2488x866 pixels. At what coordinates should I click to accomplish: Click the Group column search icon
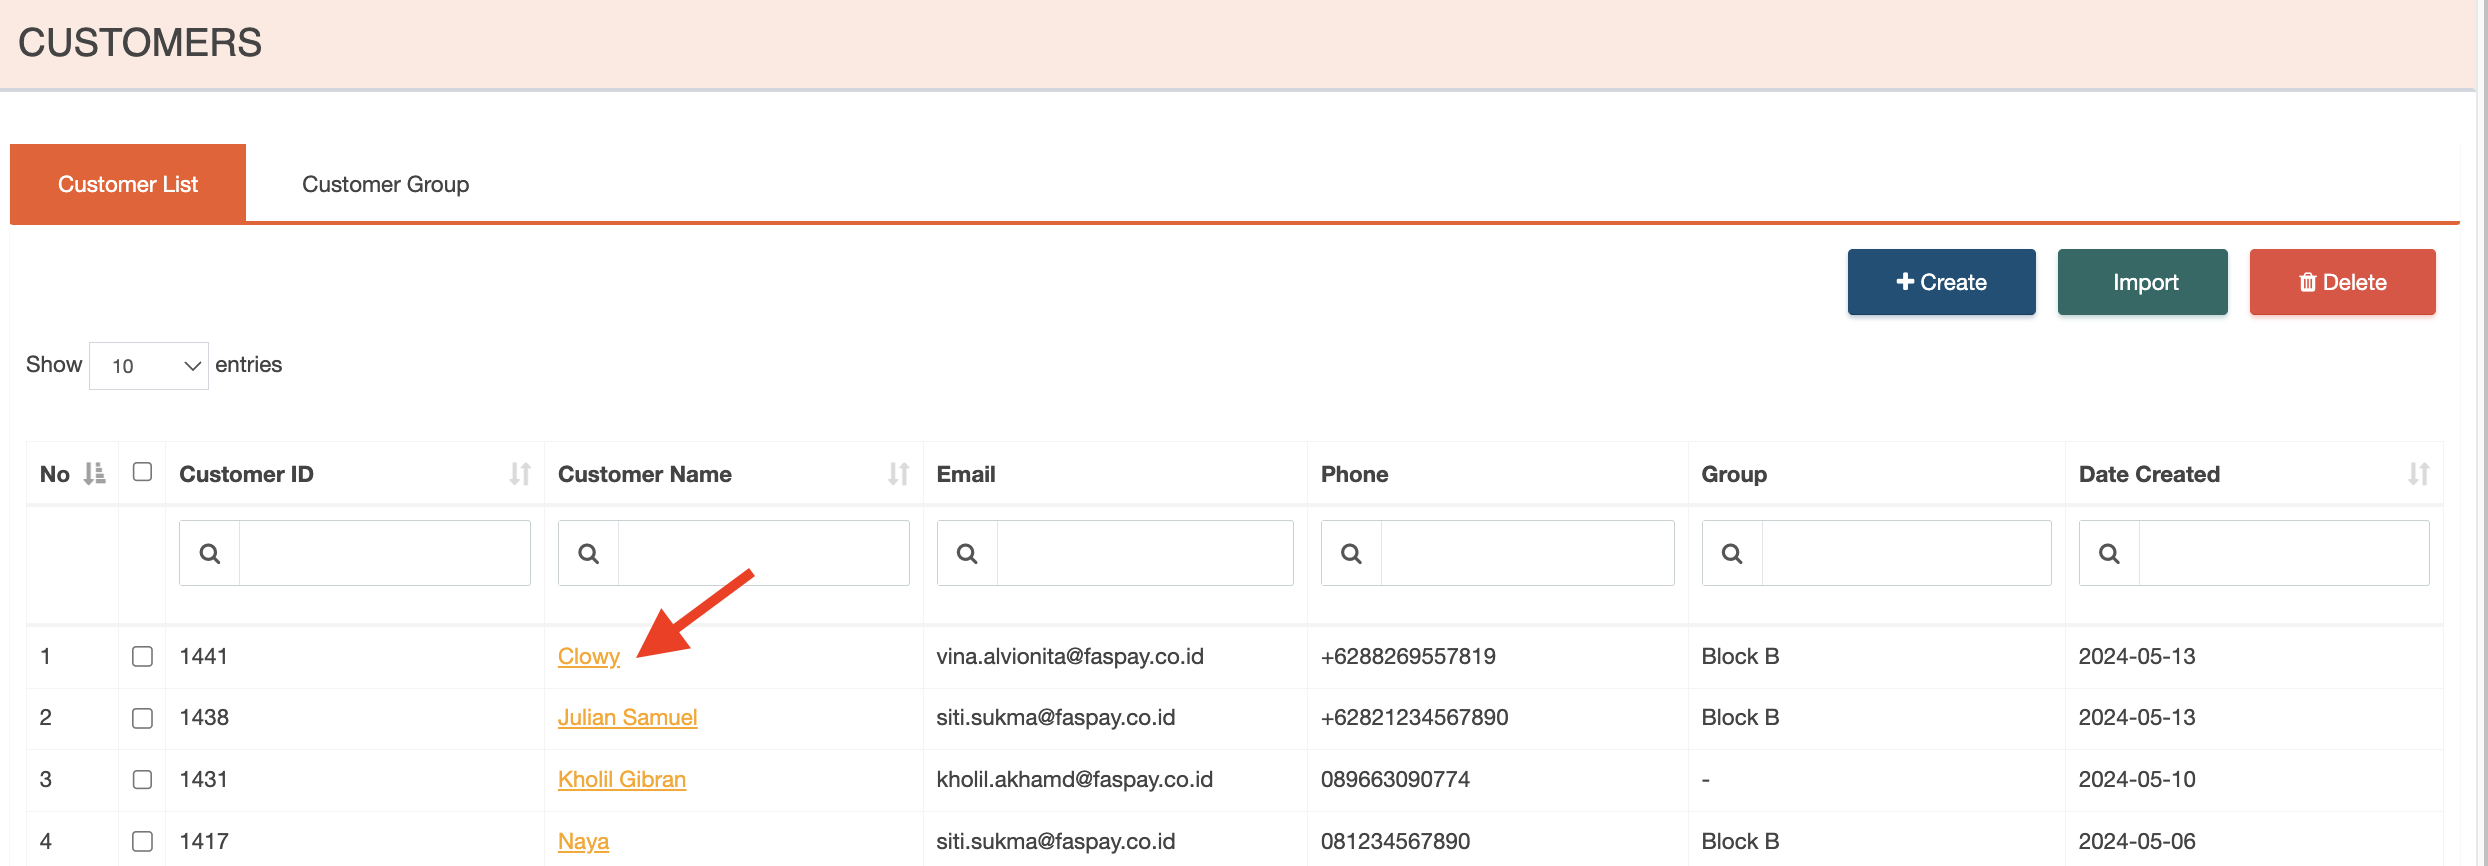[1732, 553]
